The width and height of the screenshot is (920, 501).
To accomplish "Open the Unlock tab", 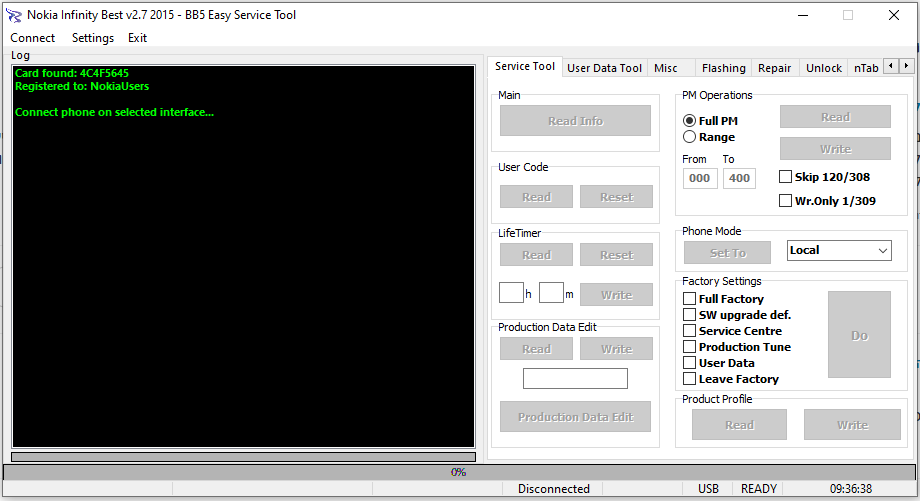I will coord(824,68).
